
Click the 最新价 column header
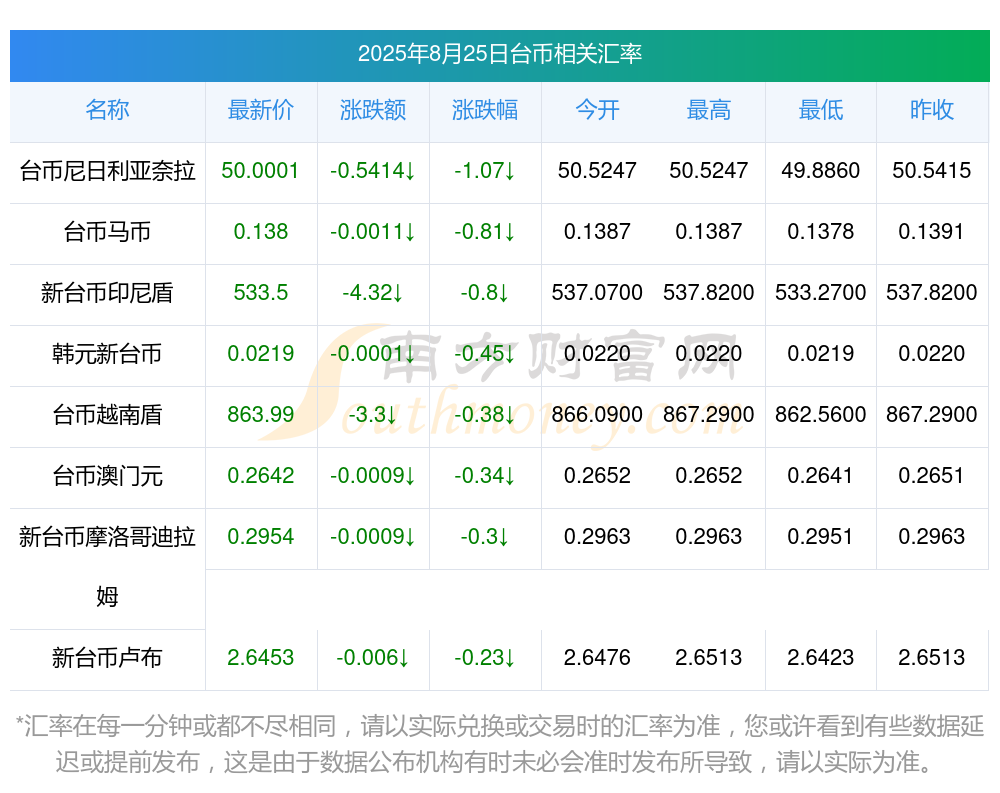260,110
